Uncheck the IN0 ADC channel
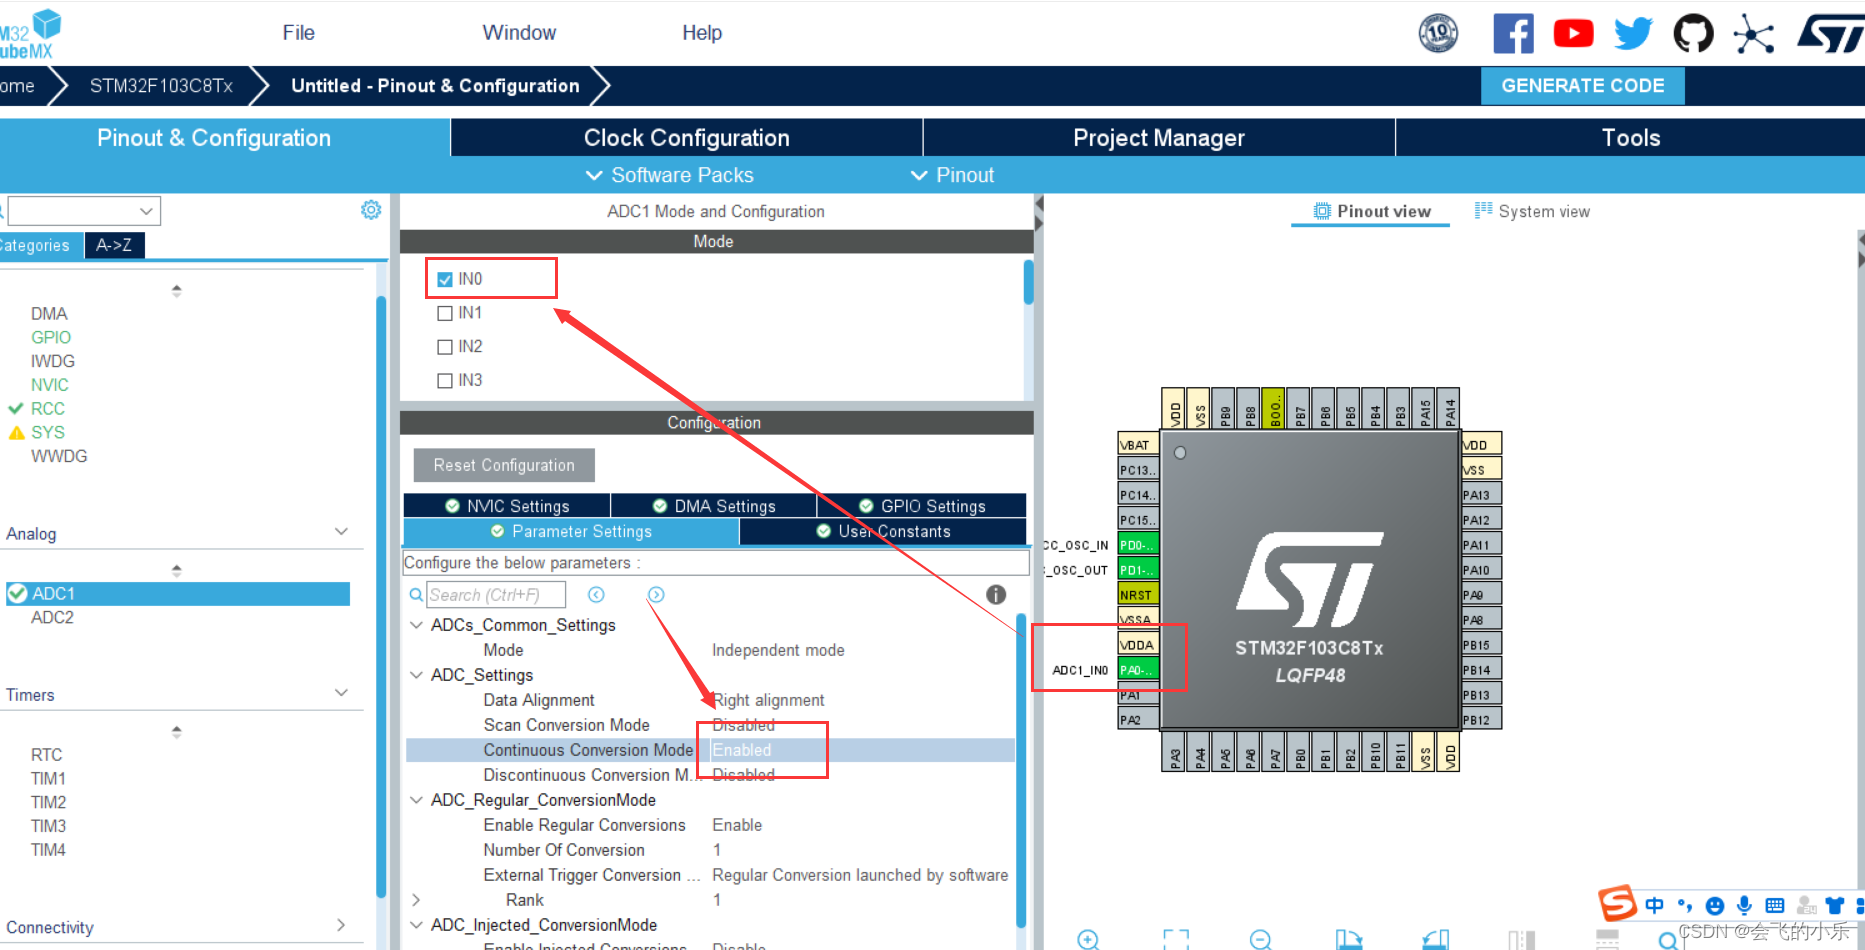 (445, 279)
